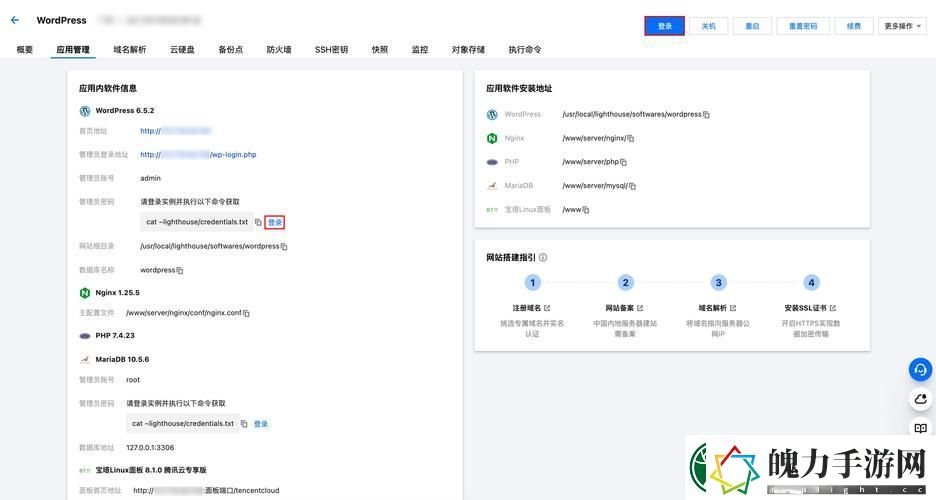Switch to the 防火墙 tab
The image size is (936, 500).
click(279, 50)
